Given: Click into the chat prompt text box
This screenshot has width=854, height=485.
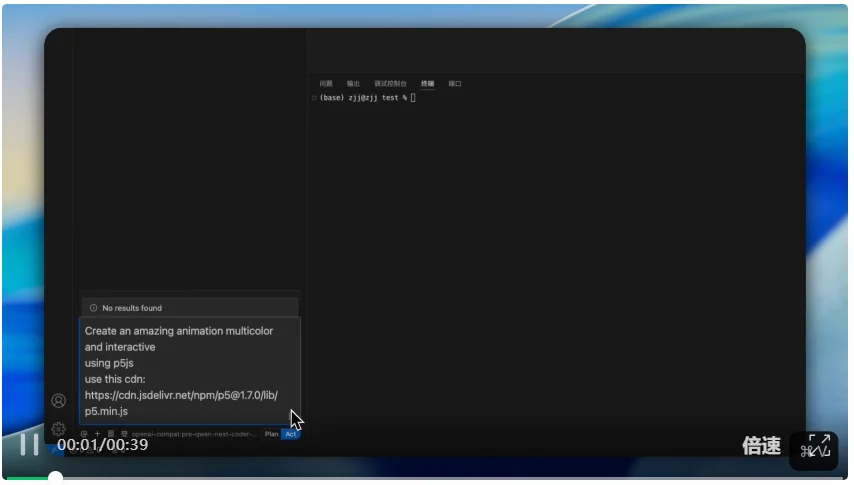Looking at the screenshot, I should (x=188, y=370).
